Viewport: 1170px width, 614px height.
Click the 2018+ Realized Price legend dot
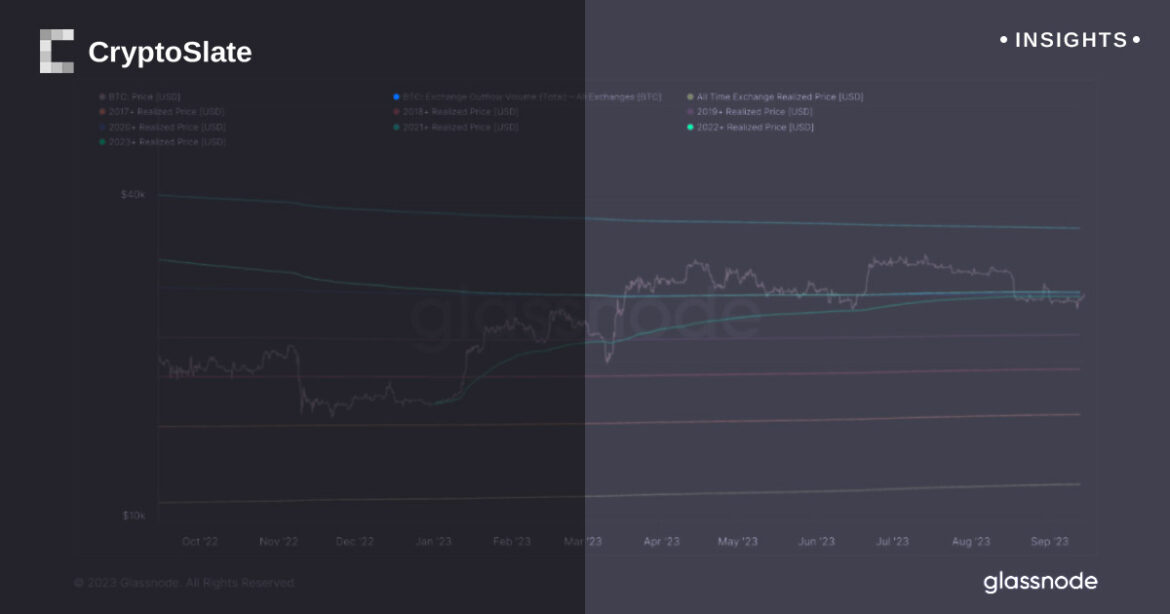[x=397, y=112]
